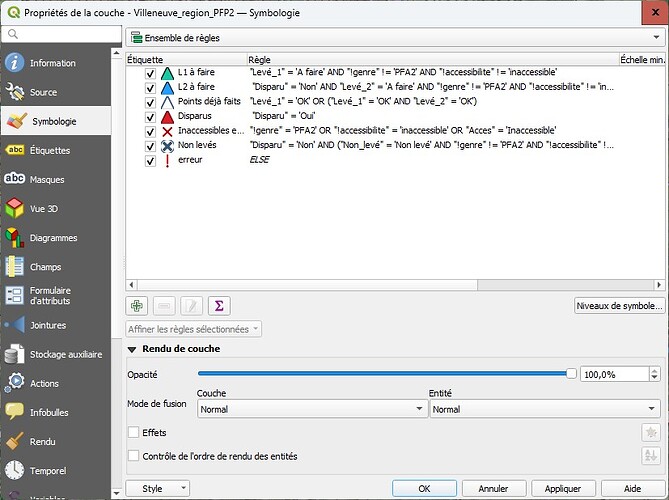Click the remove rule minus icon

click(164, 306)
